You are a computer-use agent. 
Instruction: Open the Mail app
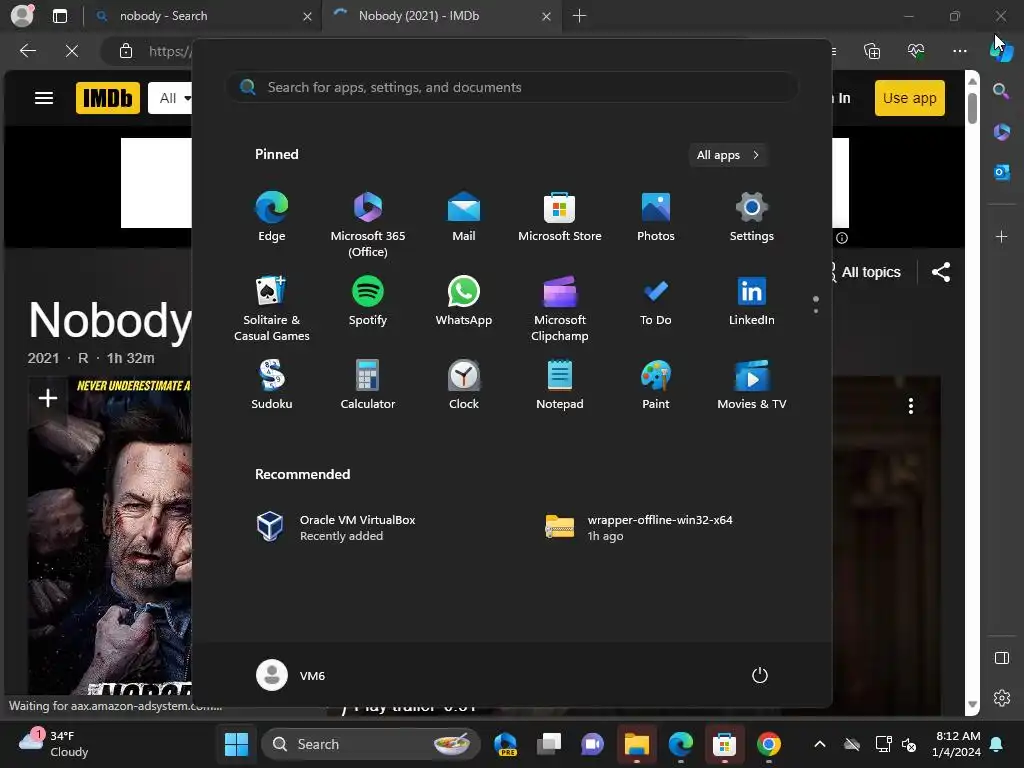pos(464,217)
